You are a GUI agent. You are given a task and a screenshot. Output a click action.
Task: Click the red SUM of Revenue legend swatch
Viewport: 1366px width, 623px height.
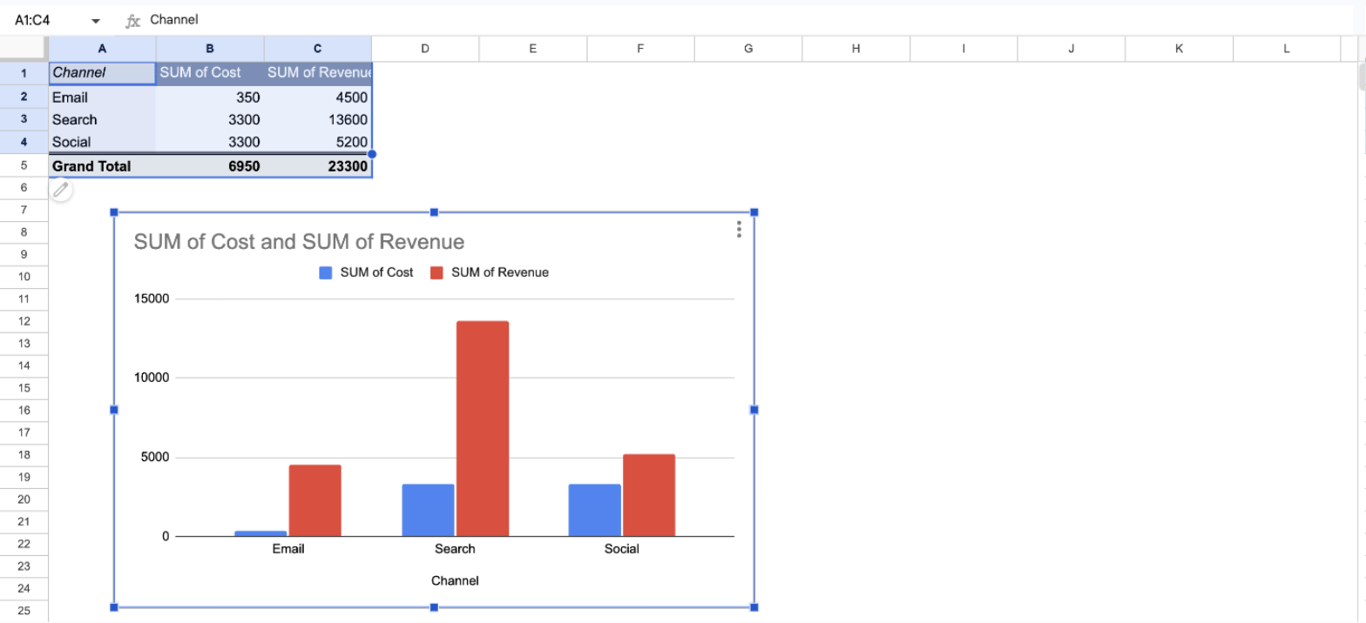tap(436, 272)
